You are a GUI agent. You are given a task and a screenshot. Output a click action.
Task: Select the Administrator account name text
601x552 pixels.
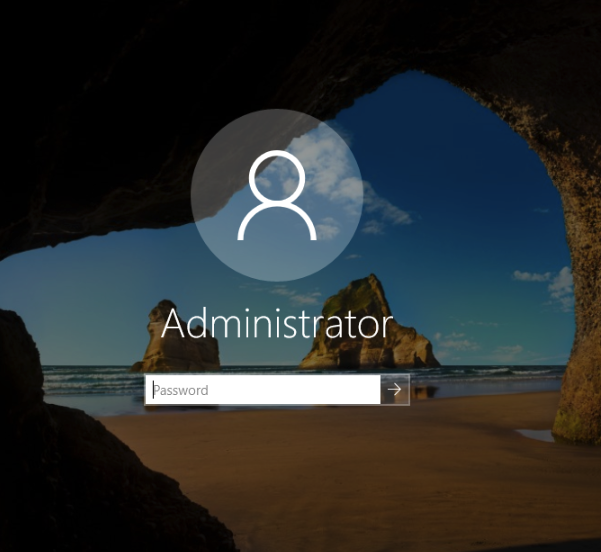click(x=276, y=324)
